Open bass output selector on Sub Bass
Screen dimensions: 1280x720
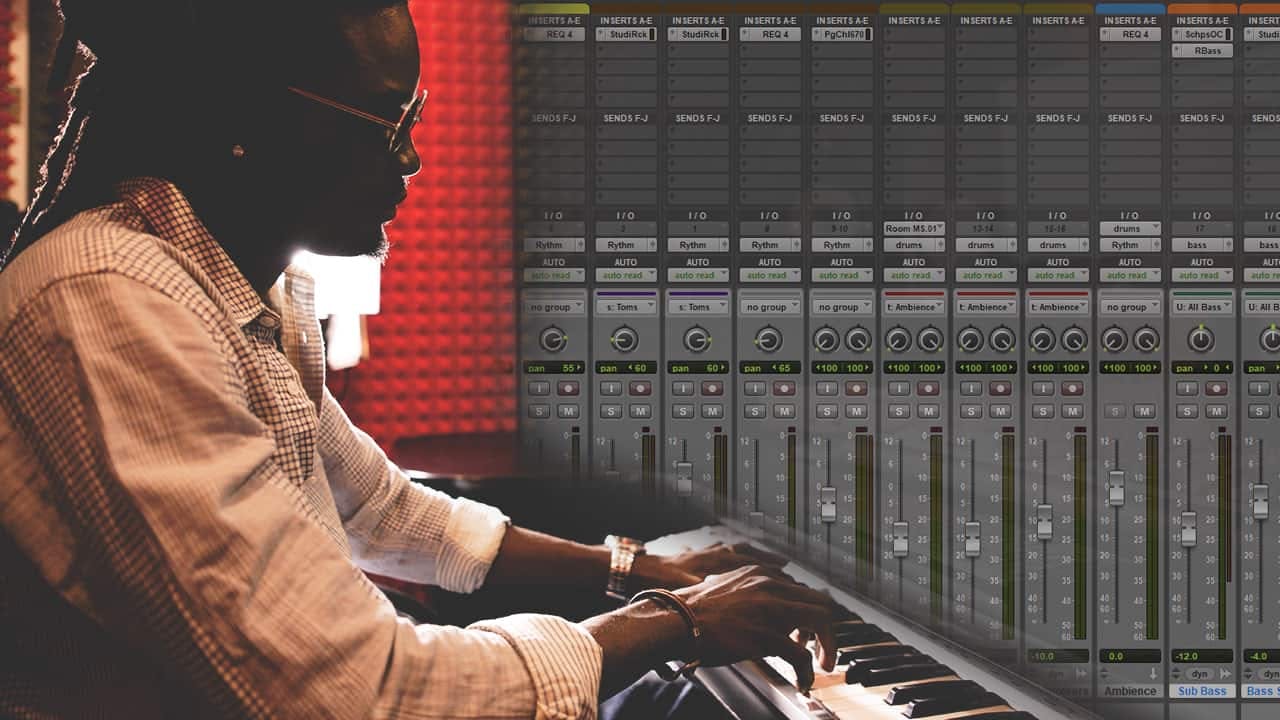pyautogui.click(x=1202, y=245)
